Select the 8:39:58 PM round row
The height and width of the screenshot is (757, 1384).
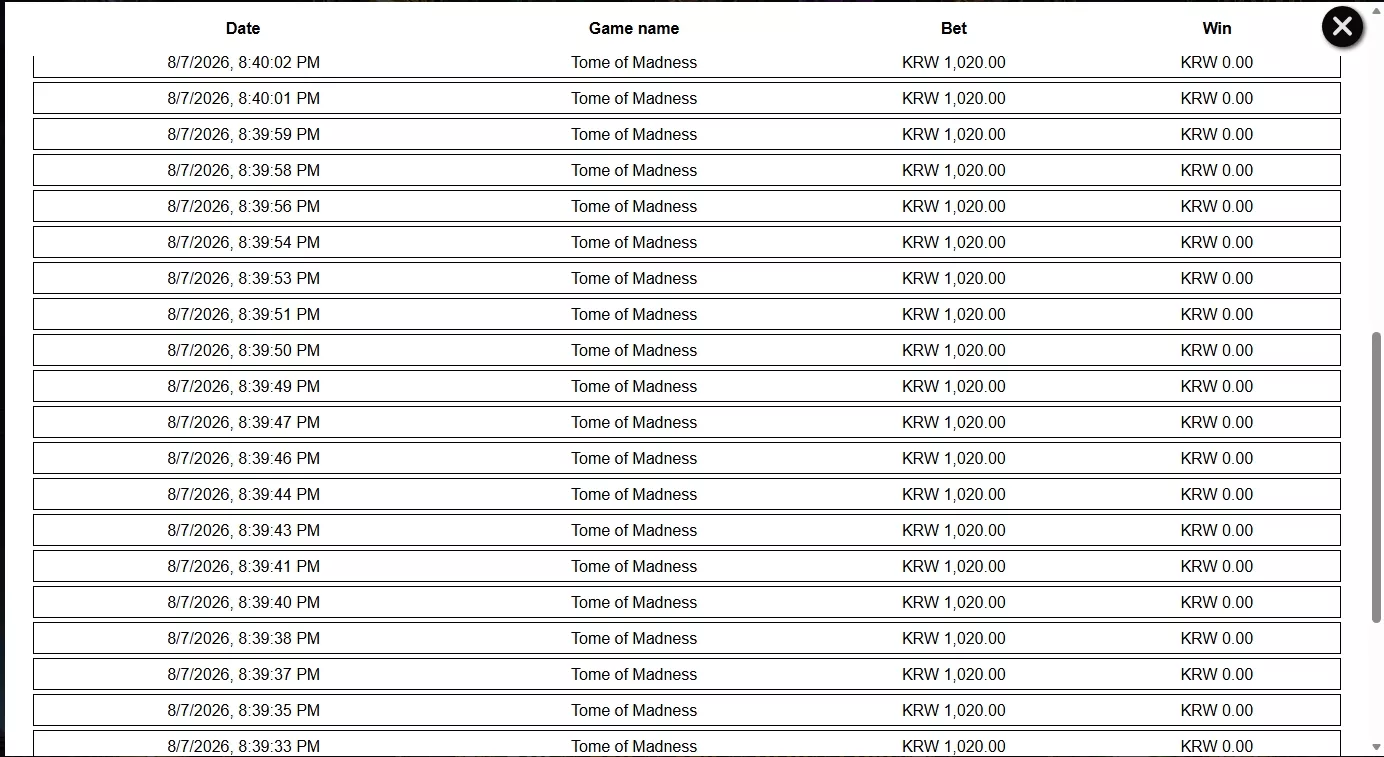(x=687, y=170)
